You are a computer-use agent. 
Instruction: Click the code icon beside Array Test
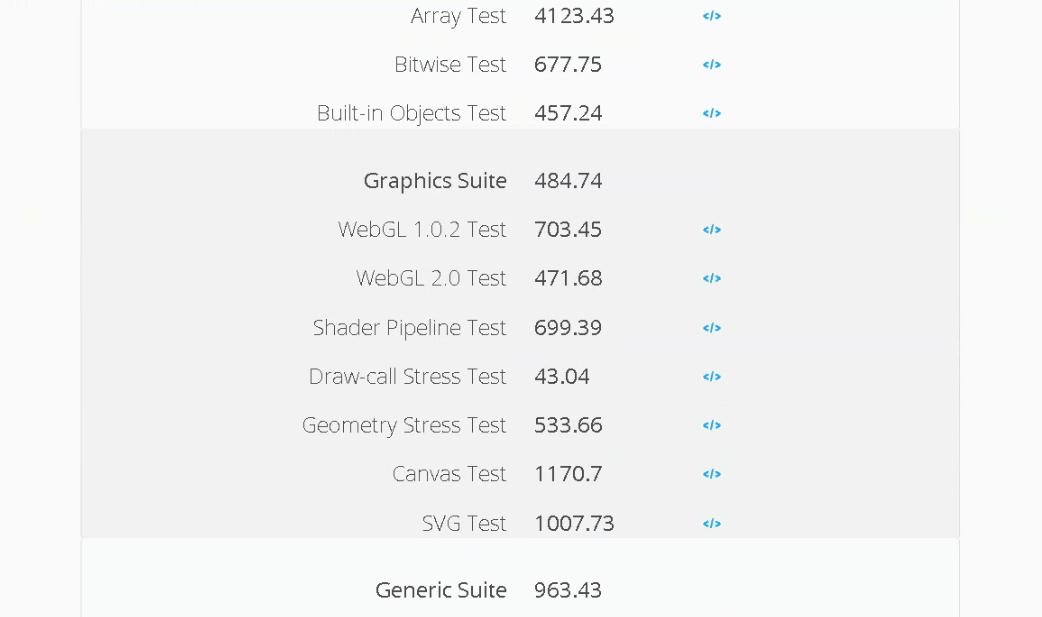pos(711,16)
